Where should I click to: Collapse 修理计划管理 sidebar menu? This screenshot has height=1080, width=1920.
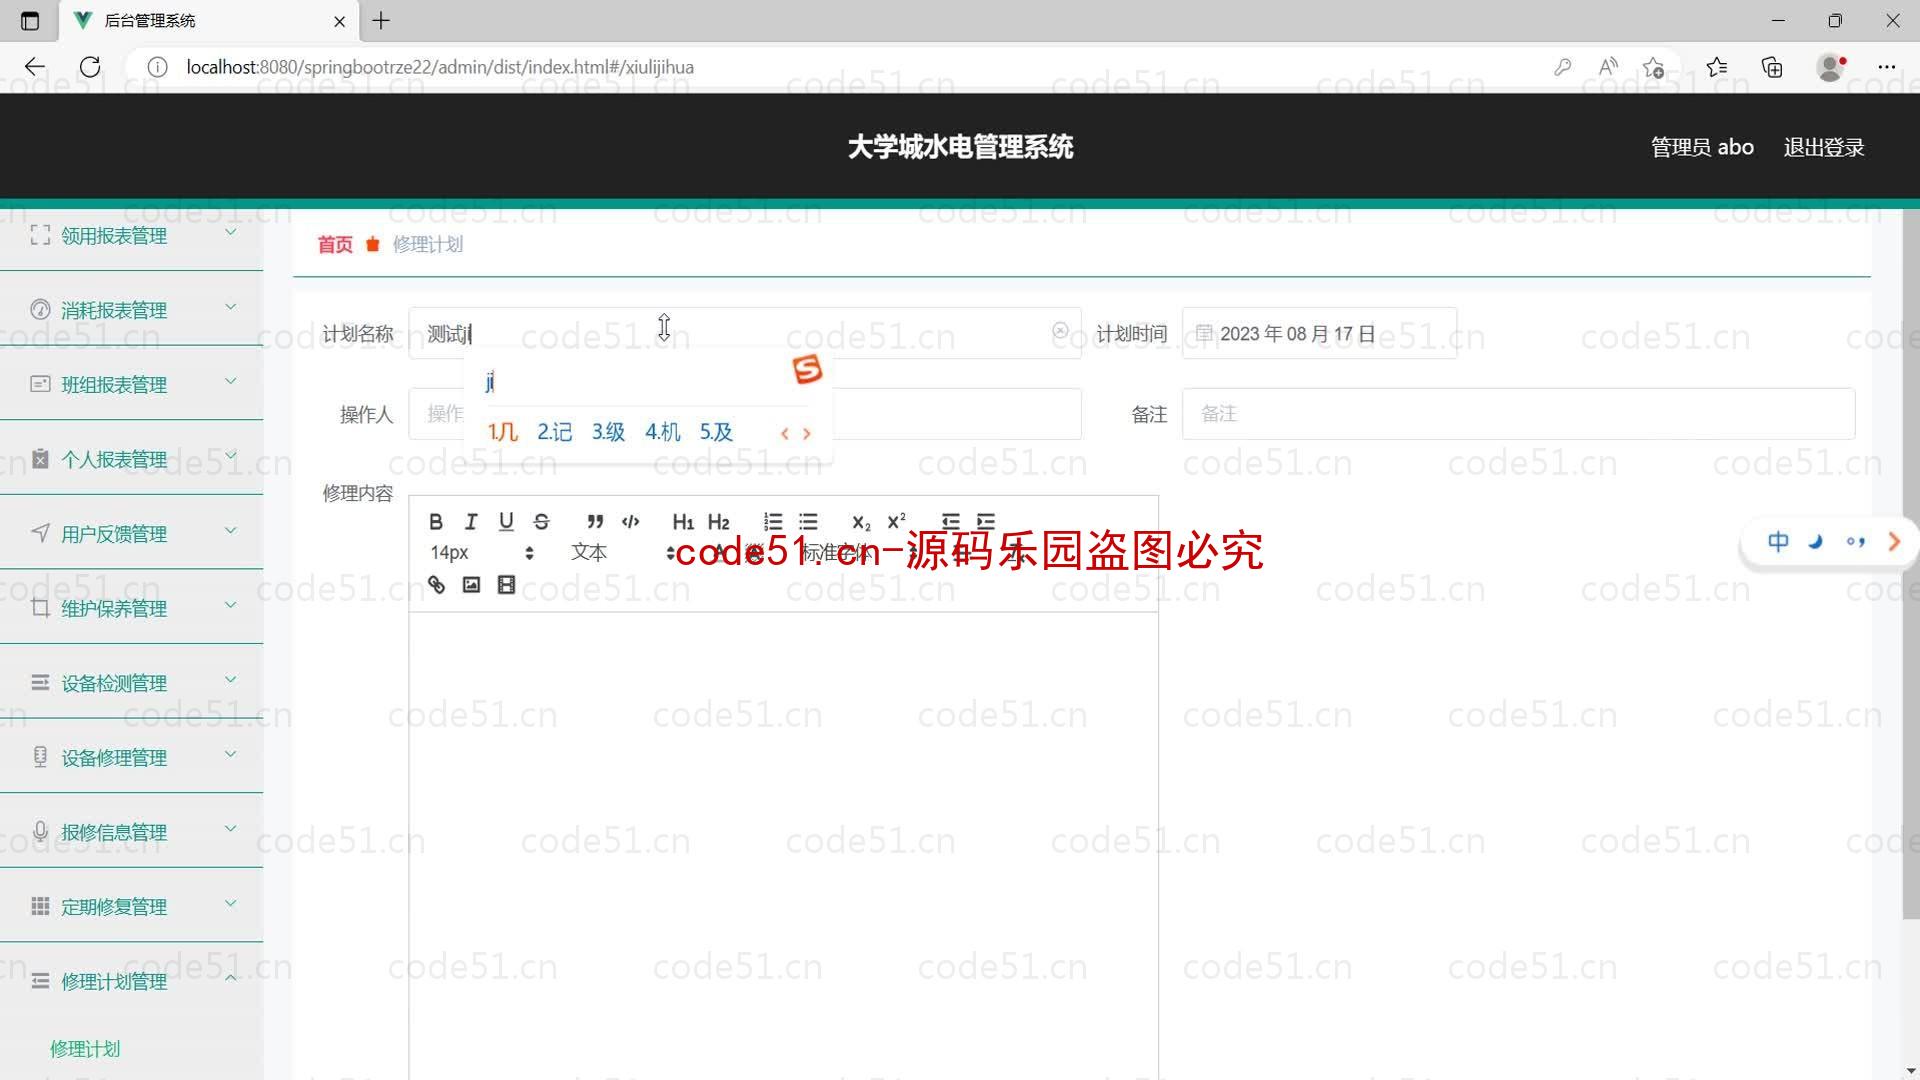(131, 981)
